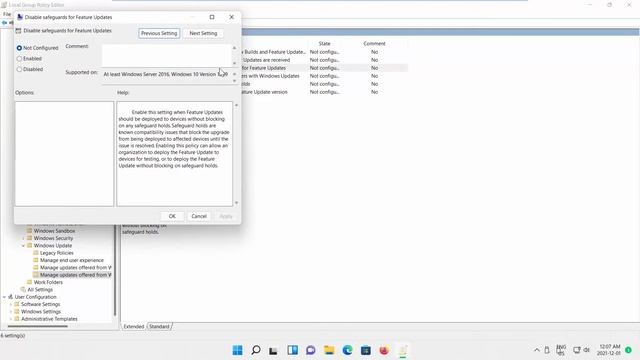
Task: Open the File menu
Action: [x=7, y=14]
